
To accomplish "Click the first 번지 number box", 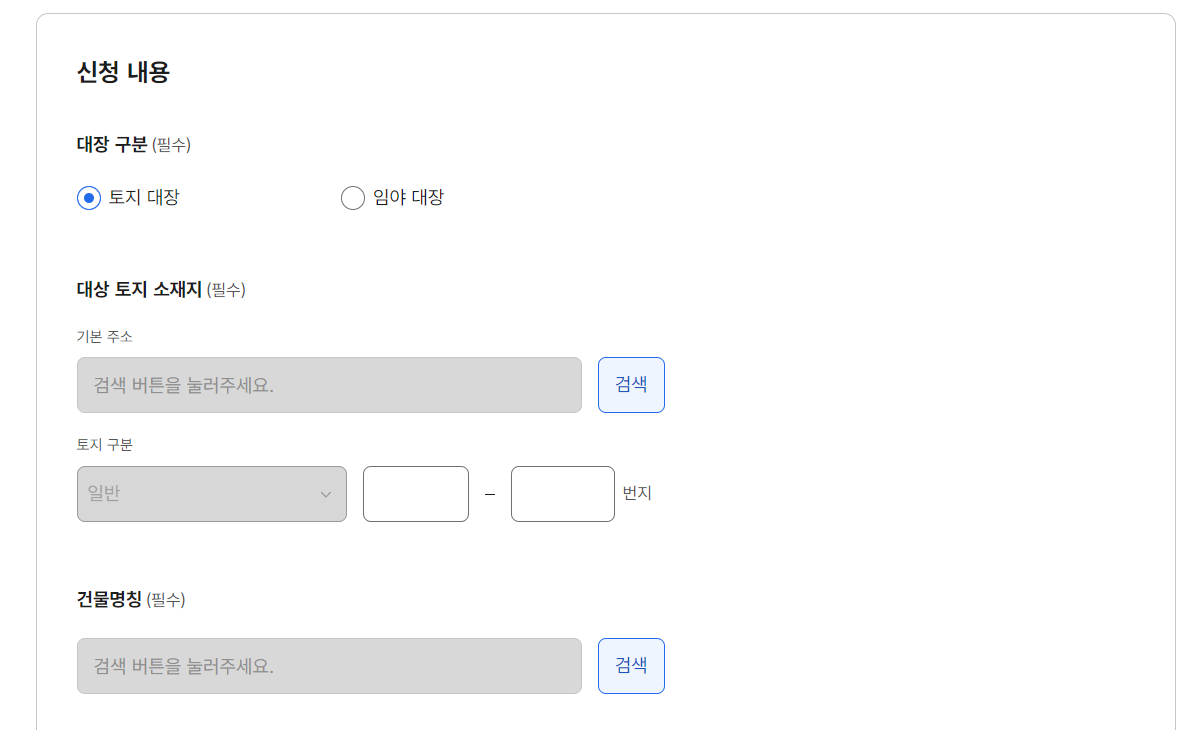I will tap(415, 493).
